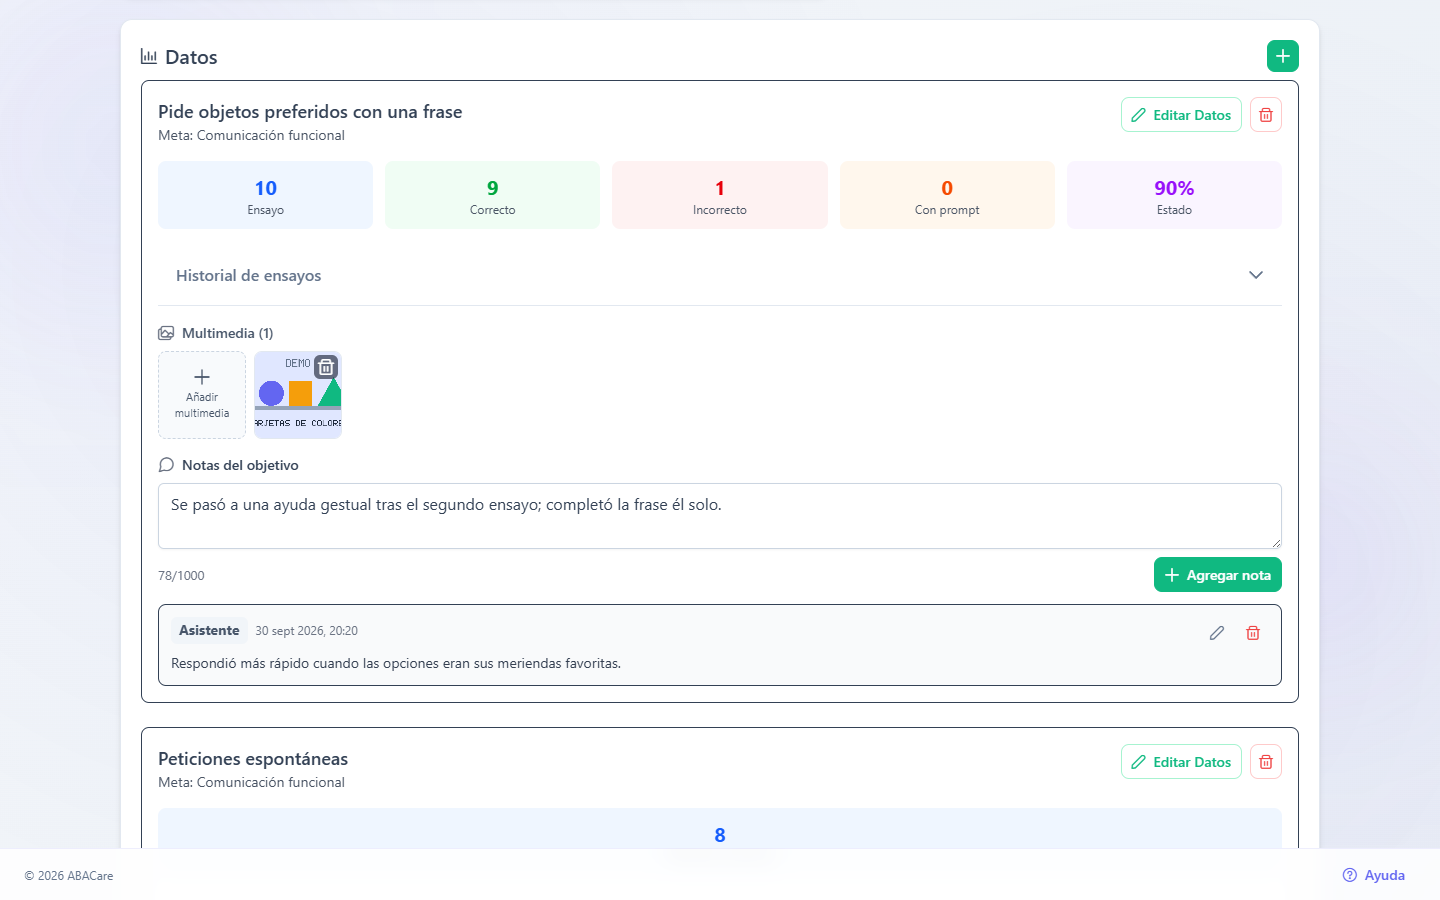Click the '78/1000' character counter
The height and width of the screenshot is (900, 1440).
pyautogui.click(x=181, y=576)
